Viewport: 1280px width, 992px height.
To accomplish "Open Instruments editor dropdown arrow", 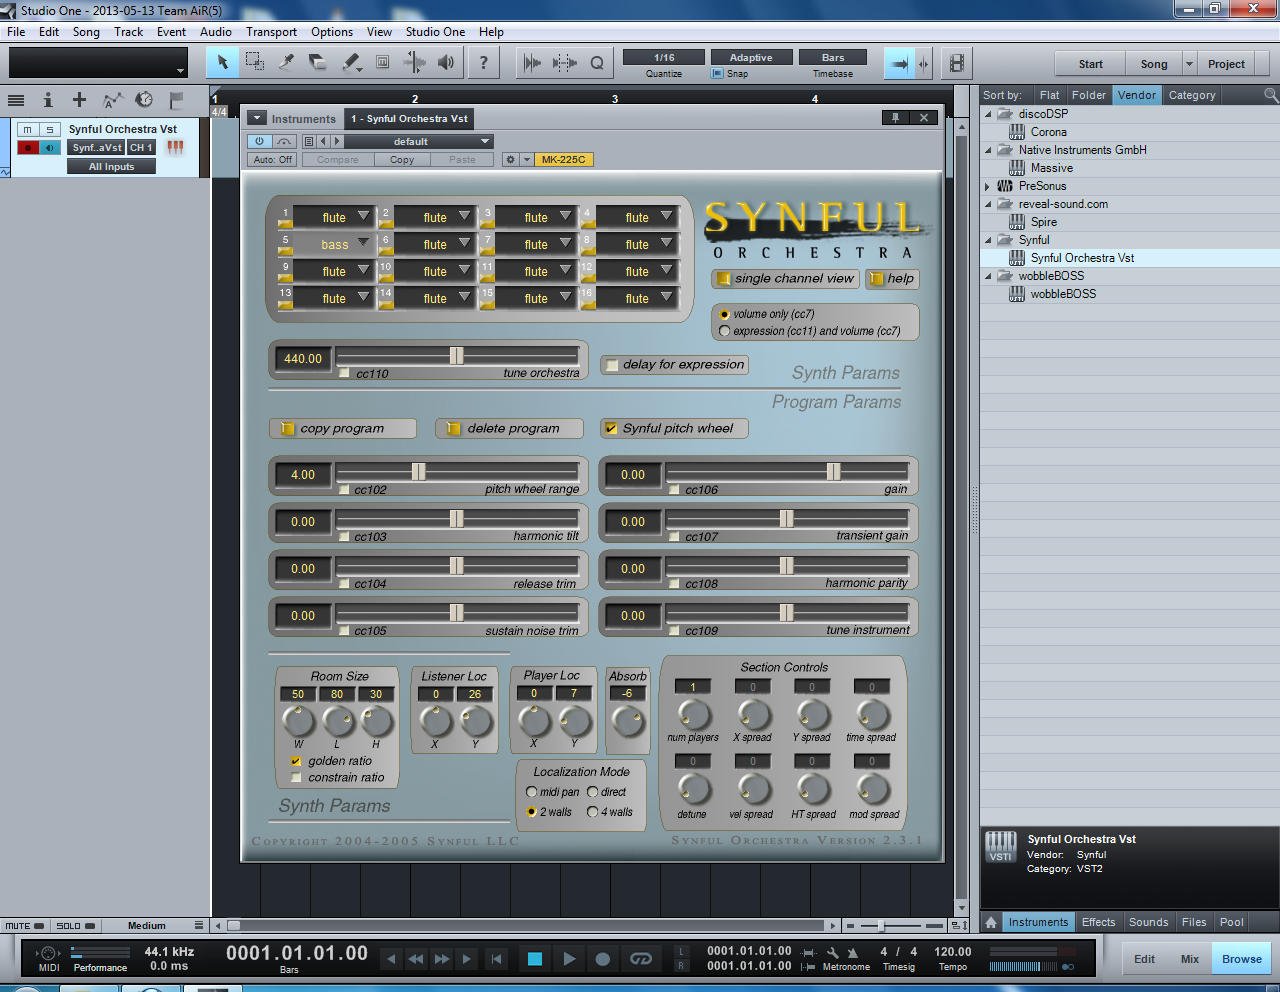I will pyautogui.click(x=257, y=118).
